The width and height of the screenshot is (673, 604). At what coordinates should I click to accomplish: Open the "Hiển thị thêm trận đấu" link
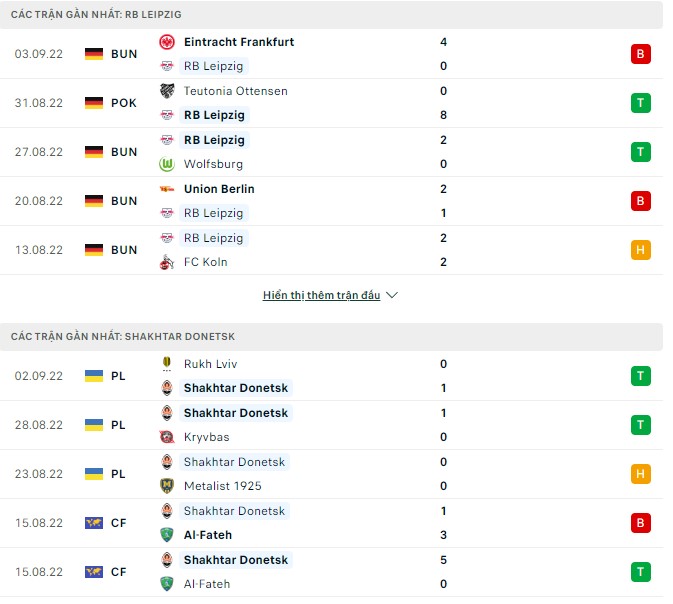pyautogui.click(x=321, y=296)
